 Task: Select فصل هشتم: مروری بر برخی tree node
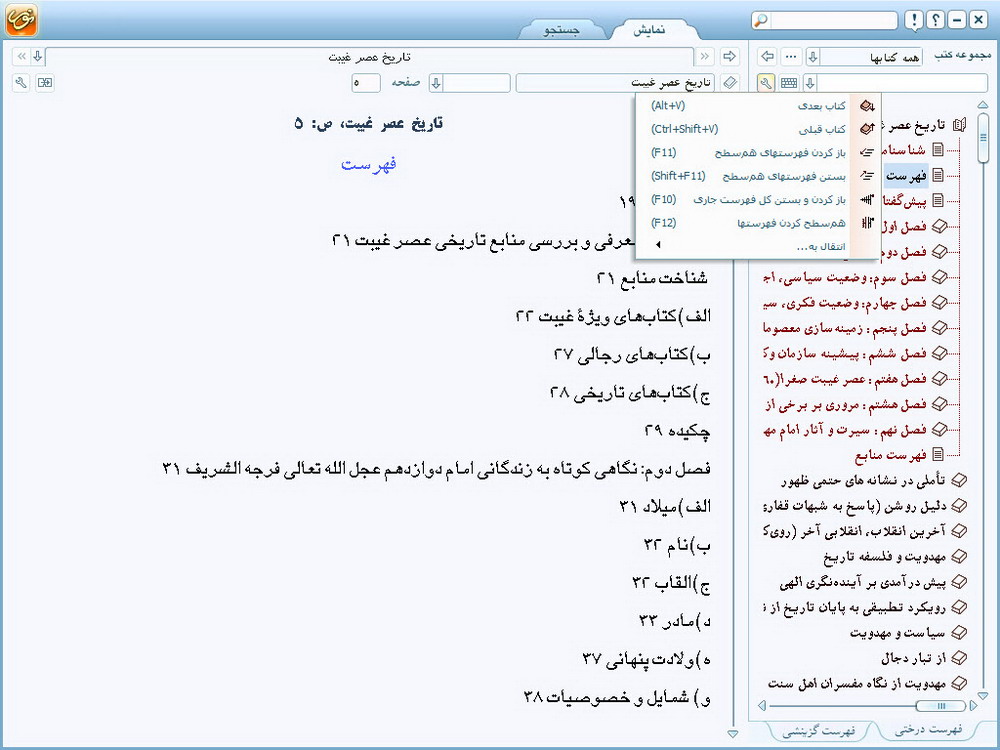[x=844, y=405]
